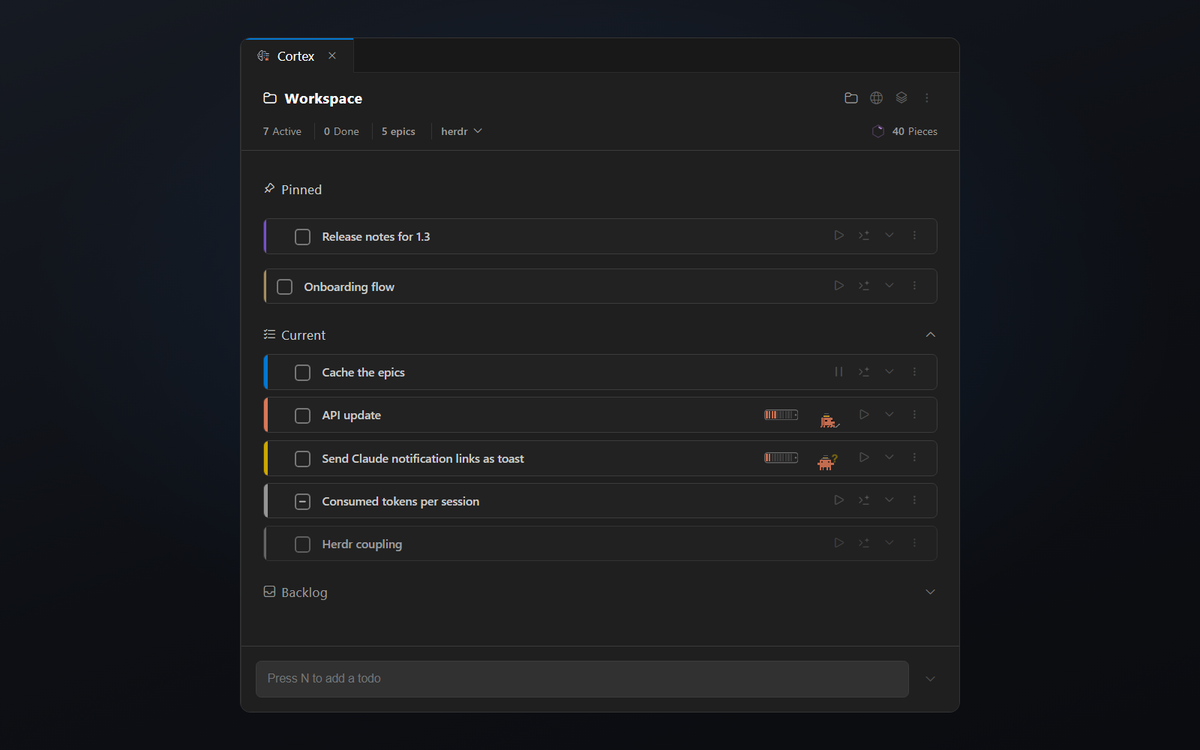The width and height of the screenshot is (1200, 750).
Task: Open more options for Cache the epics
Action: 914,372
